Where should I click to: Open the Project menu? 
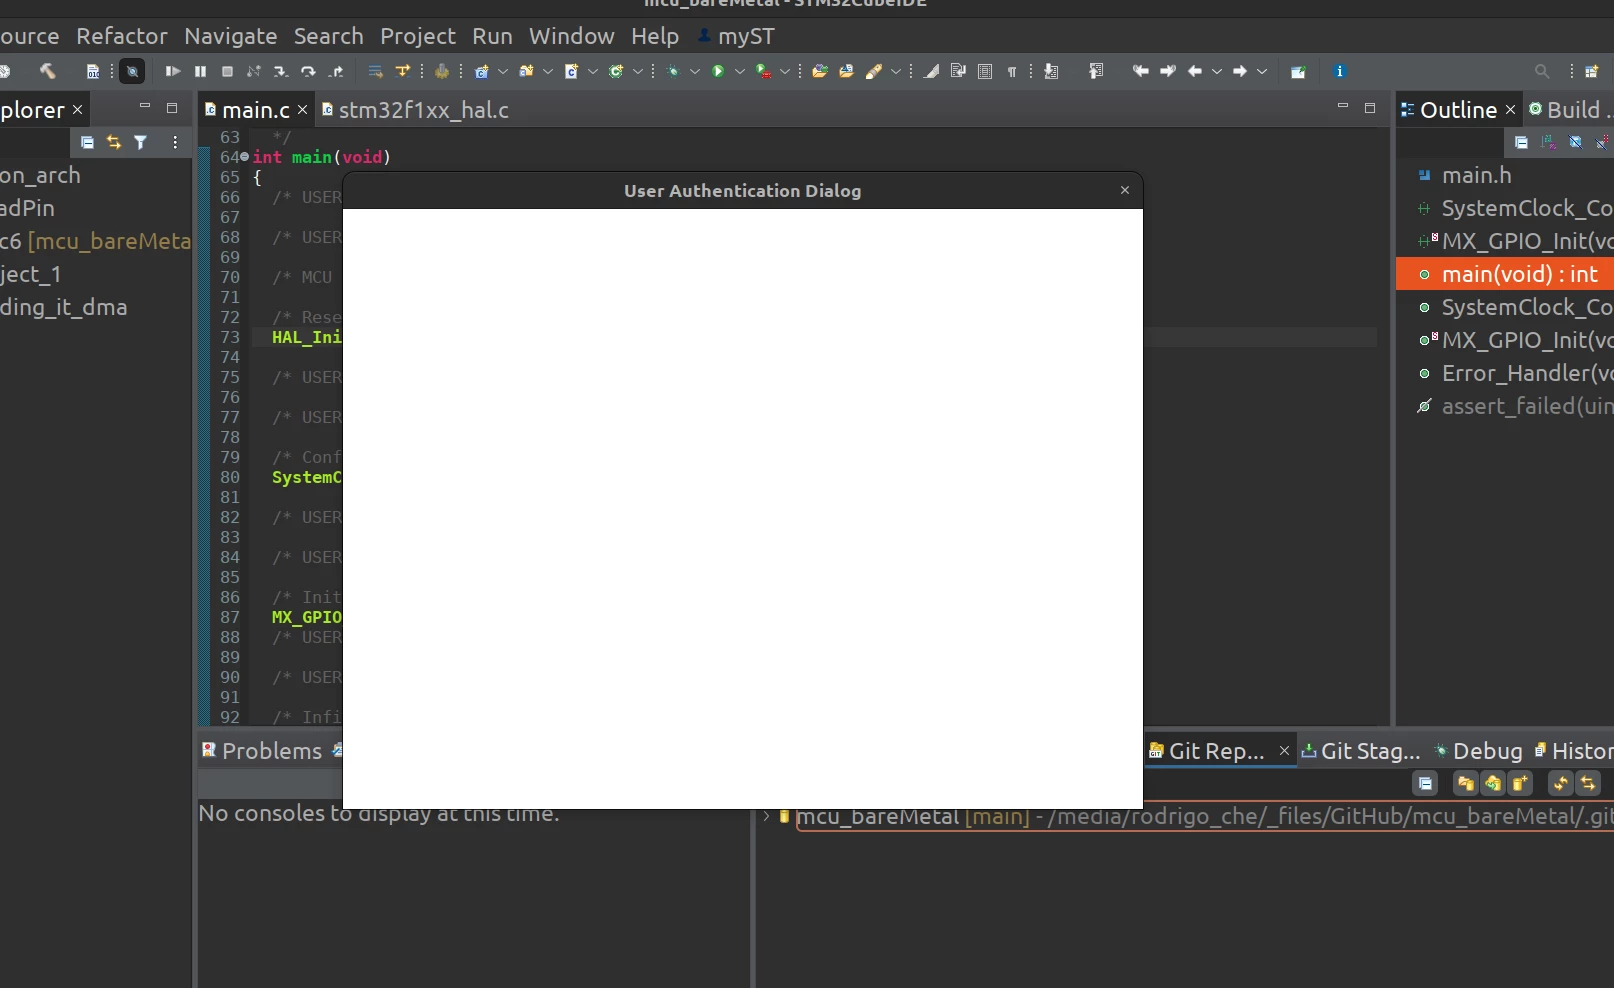point(417,36)
